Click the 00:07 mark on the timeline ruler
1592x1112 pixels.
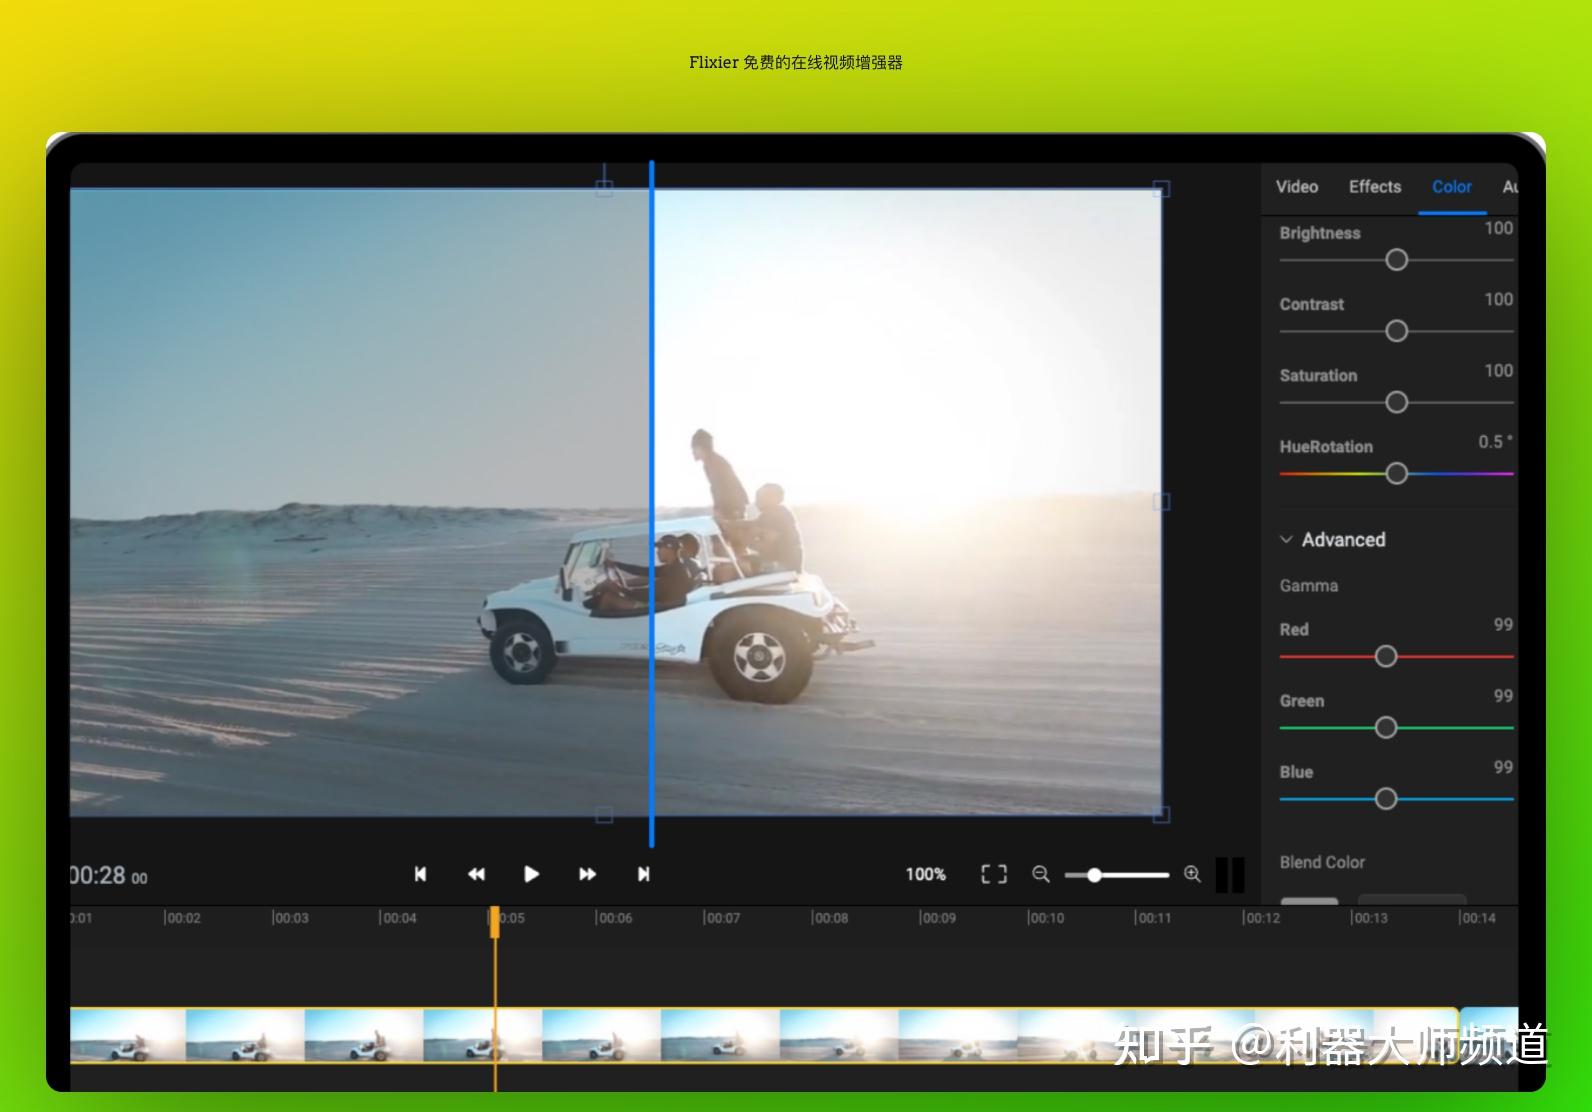[x=723, y=918]
